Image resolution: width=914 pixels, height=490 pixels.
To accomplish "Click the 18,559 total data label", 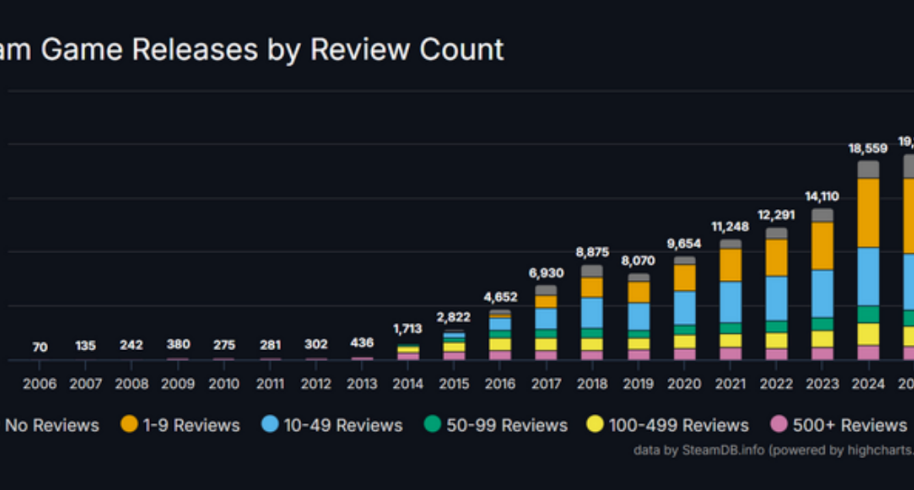I will tap(868, 148).
